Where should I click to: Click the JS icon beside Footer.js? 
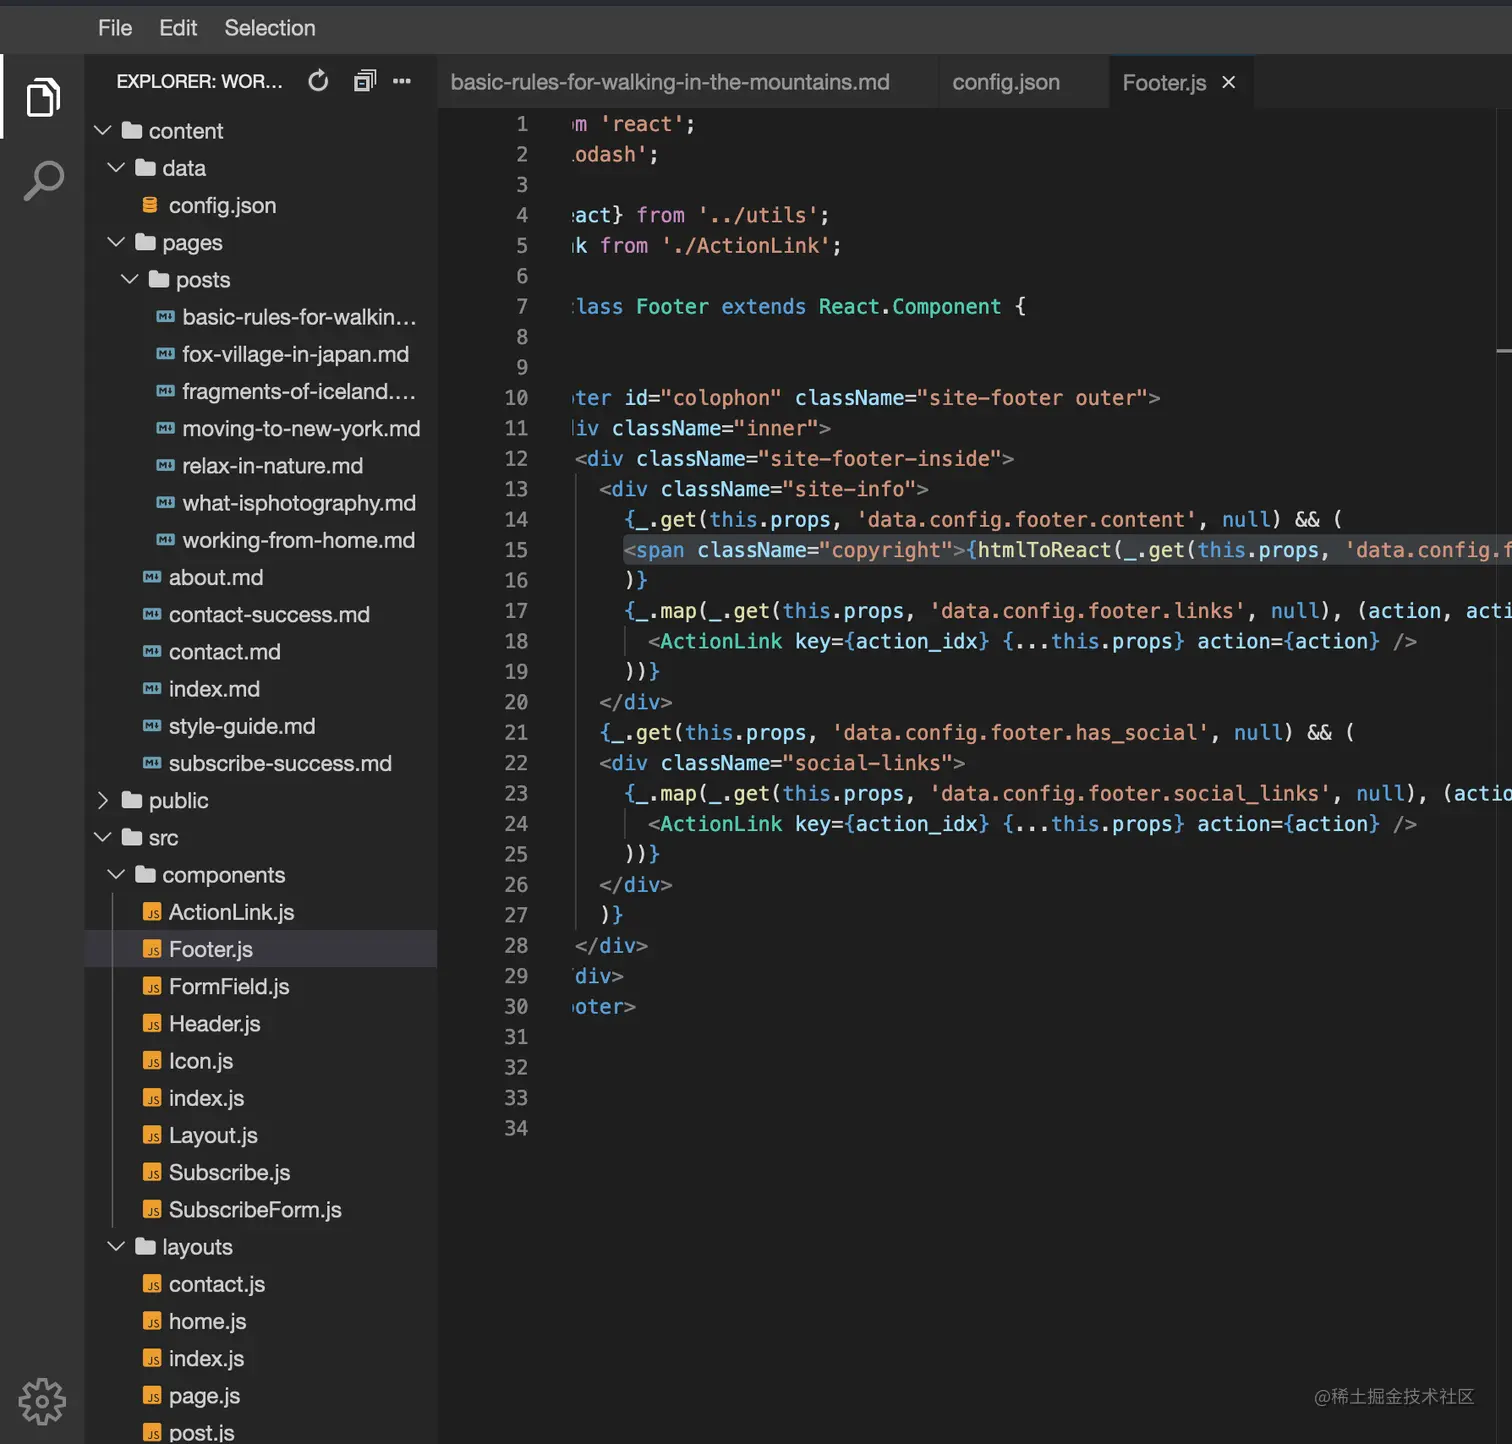[153, 949]
